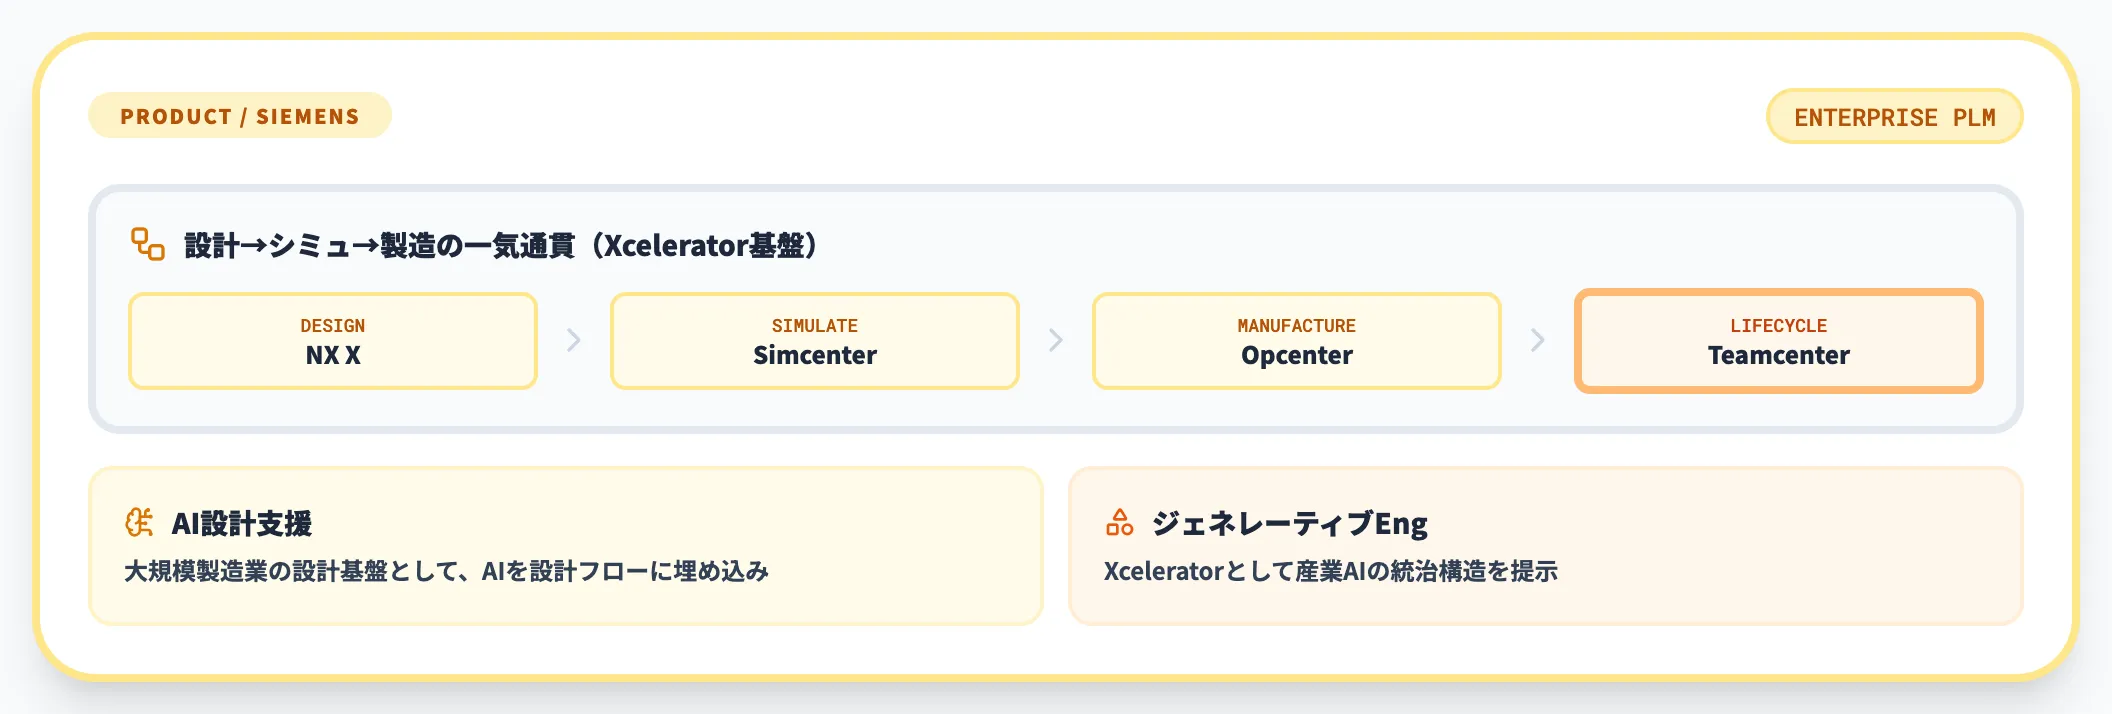Click the ジェネレーティブEng card title
2112x714 pixels.
1289,523
